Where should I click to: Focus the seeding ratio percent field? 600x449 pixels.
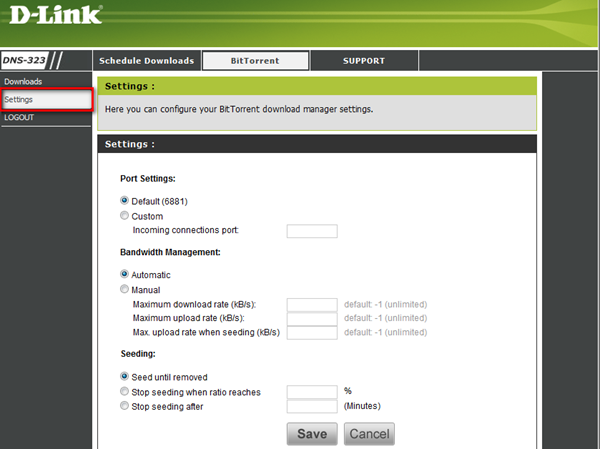coord(312,392)
